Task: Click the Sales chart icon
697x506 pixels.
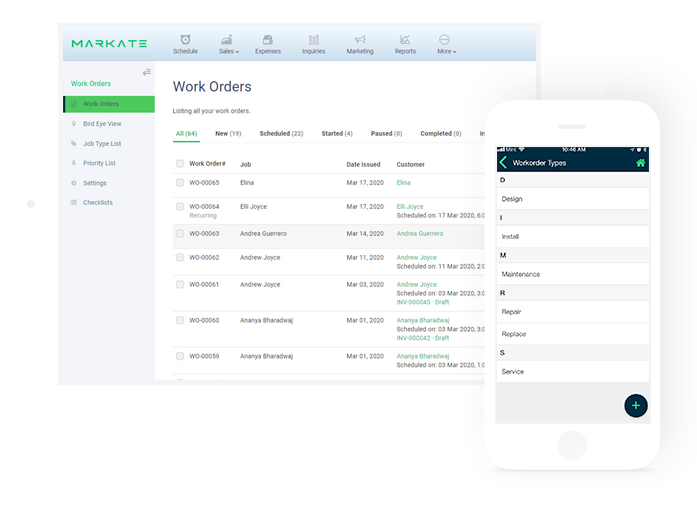Action: [x=227, y=40]
